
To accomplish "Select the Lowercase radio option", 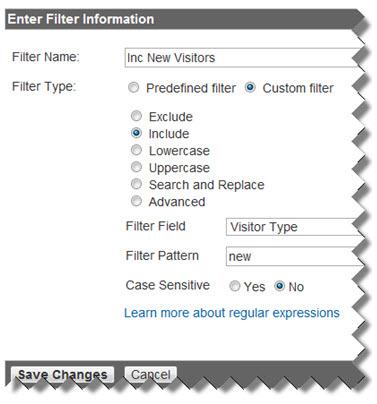I will 136,150.
